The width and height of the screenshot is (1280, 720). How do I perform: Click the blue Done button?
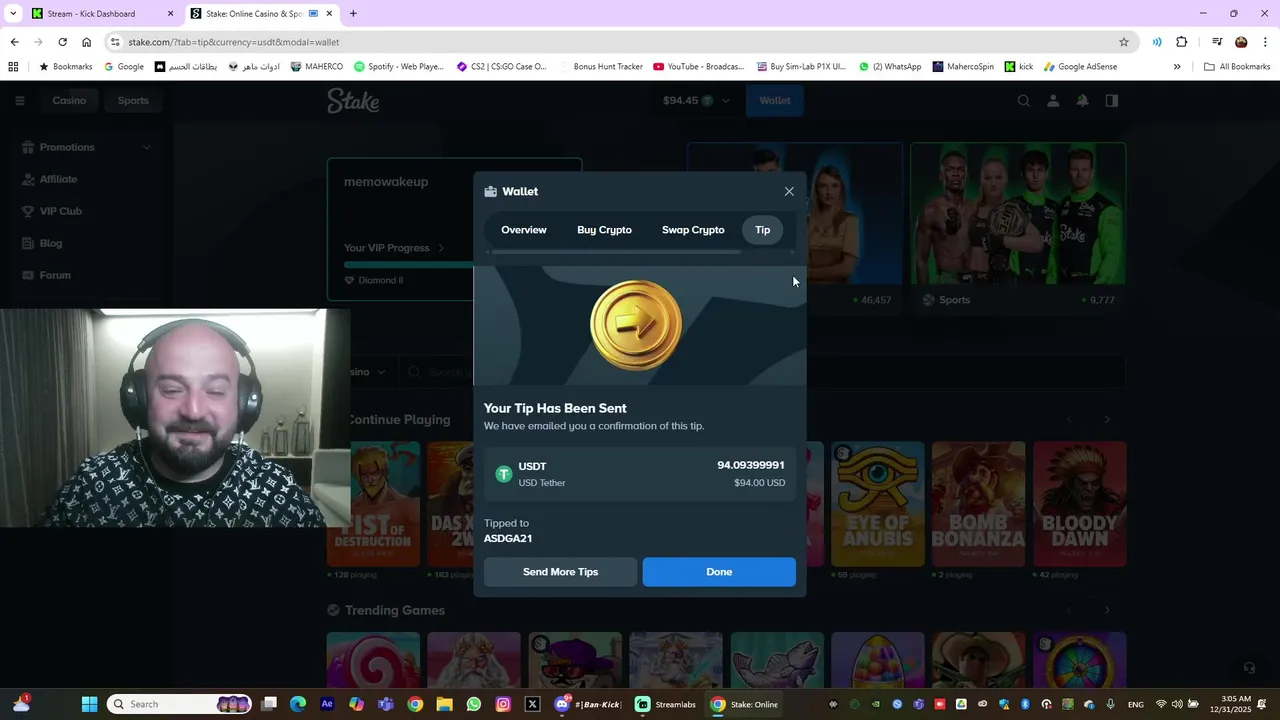coord(719,572)
